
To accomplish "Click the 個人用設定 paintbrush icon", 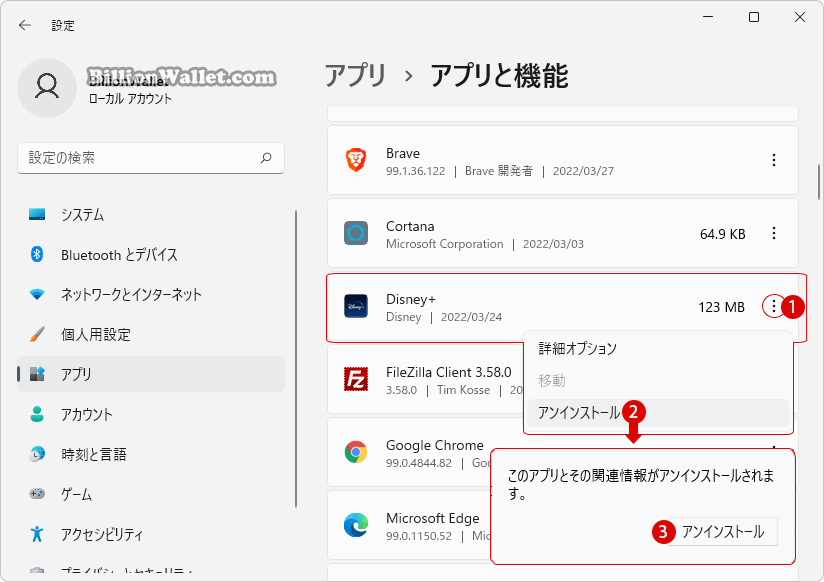I will click(x=37, y=334).
